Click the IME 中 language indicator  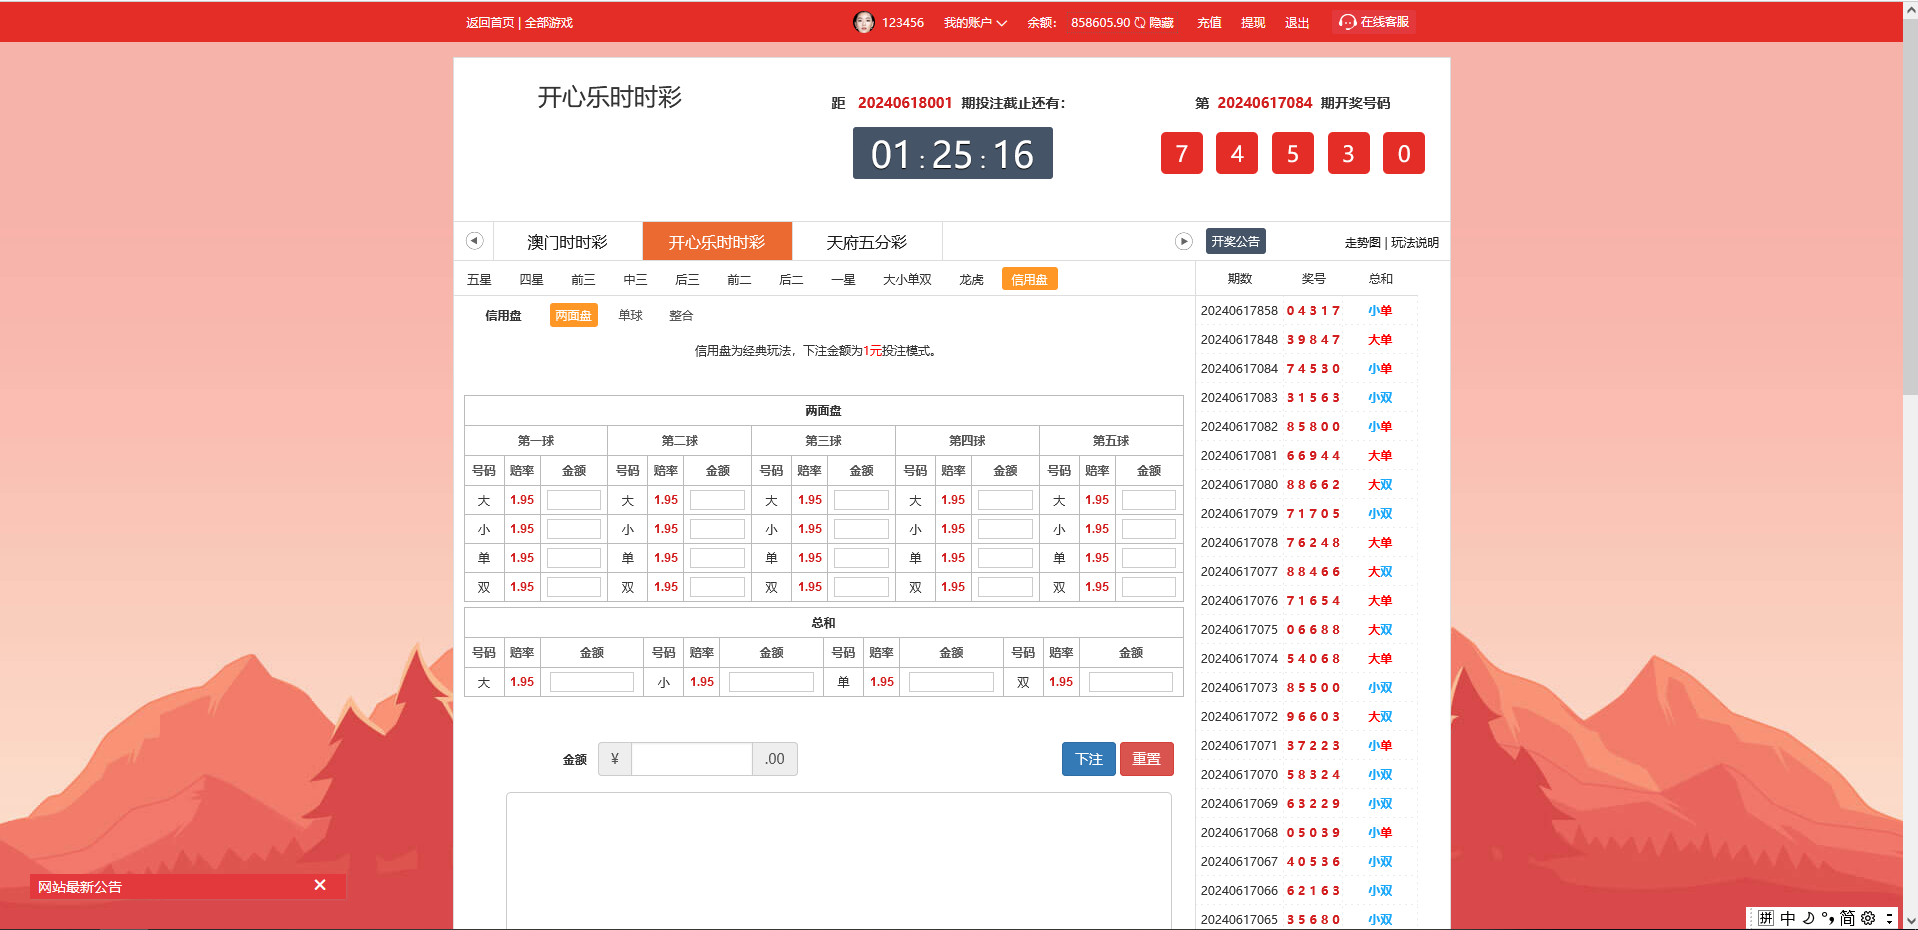1788,918
